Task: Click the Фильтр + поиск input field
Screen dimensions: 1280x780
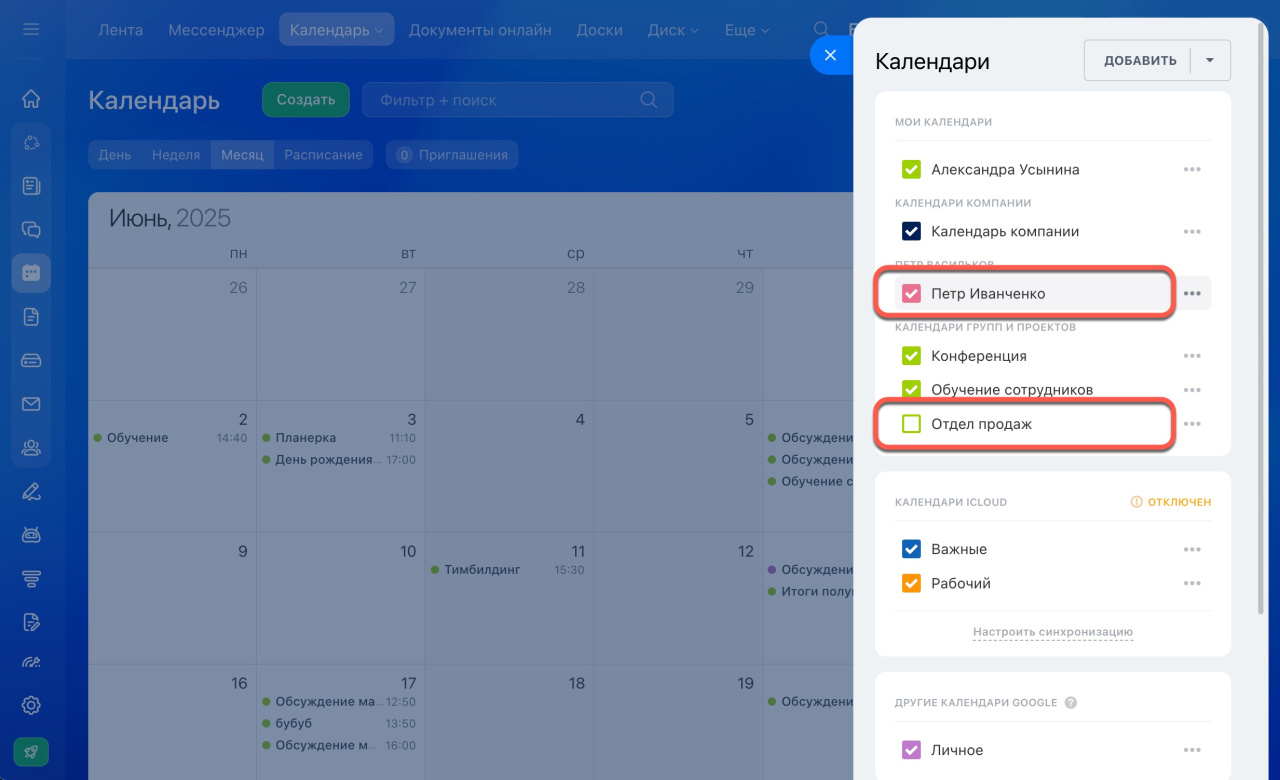Action: [x=518, y=100]
